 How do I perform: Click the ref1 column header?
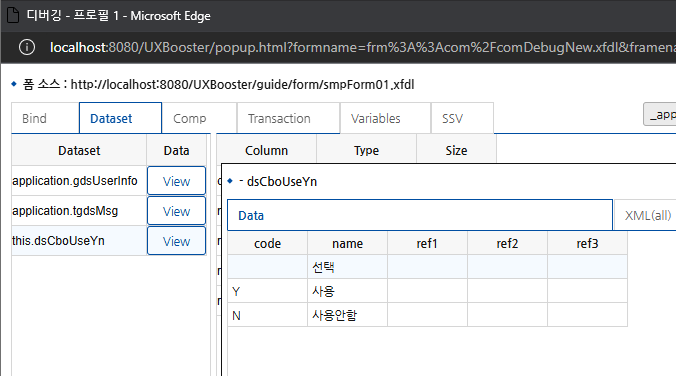tap(427, 244)
